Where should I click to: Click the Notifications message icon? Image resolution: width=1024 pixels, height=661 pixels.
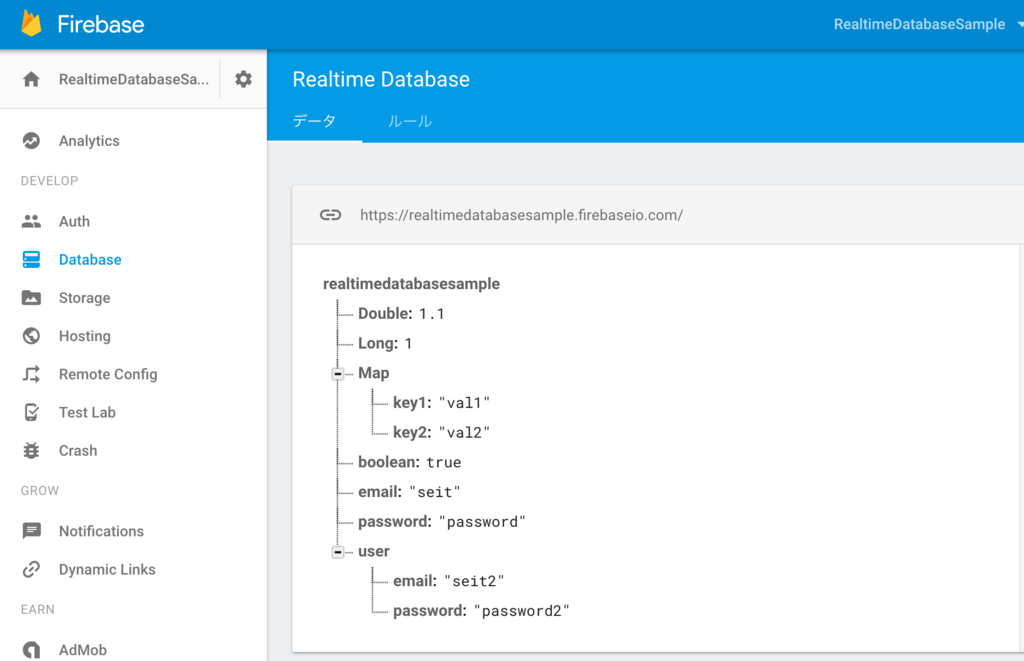31,531
